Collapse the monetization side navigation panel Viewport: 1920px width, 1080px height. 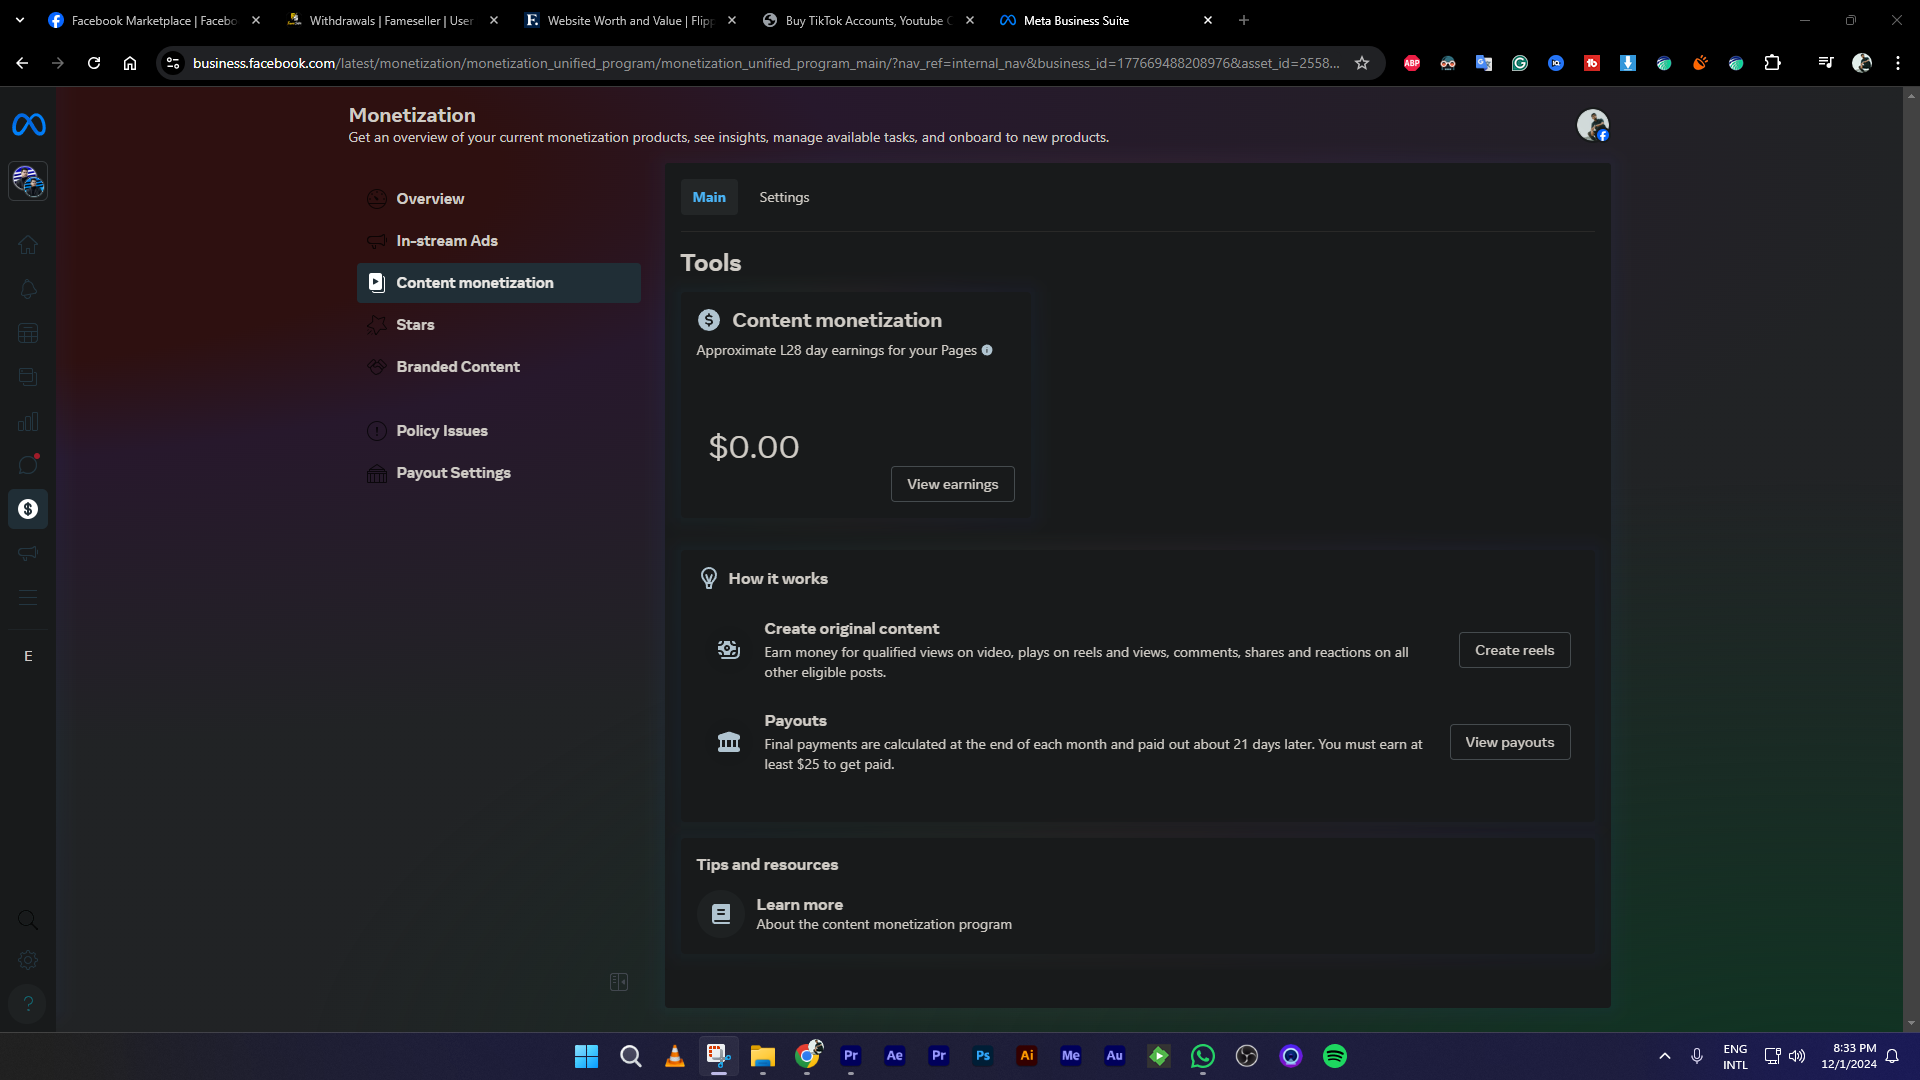(619, 982)
